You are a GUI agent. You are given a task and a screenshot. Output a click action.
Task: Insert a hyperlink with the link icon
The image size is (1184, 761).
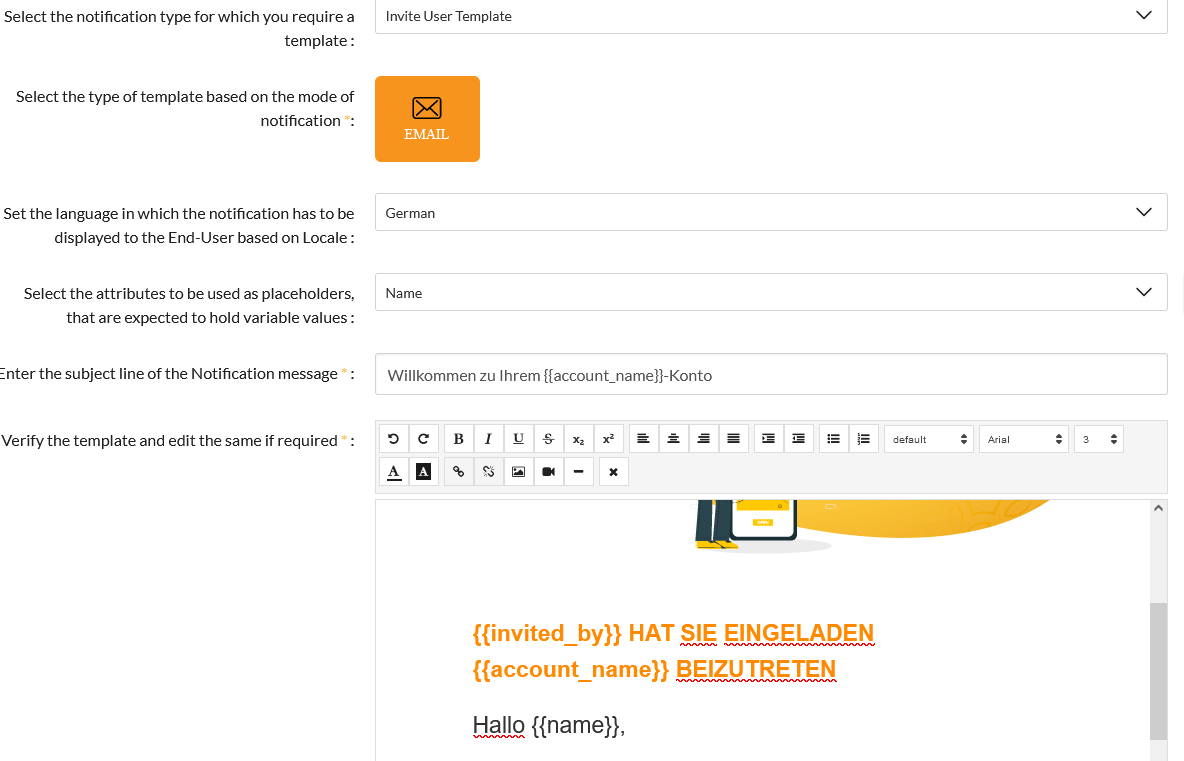[458, 471]
